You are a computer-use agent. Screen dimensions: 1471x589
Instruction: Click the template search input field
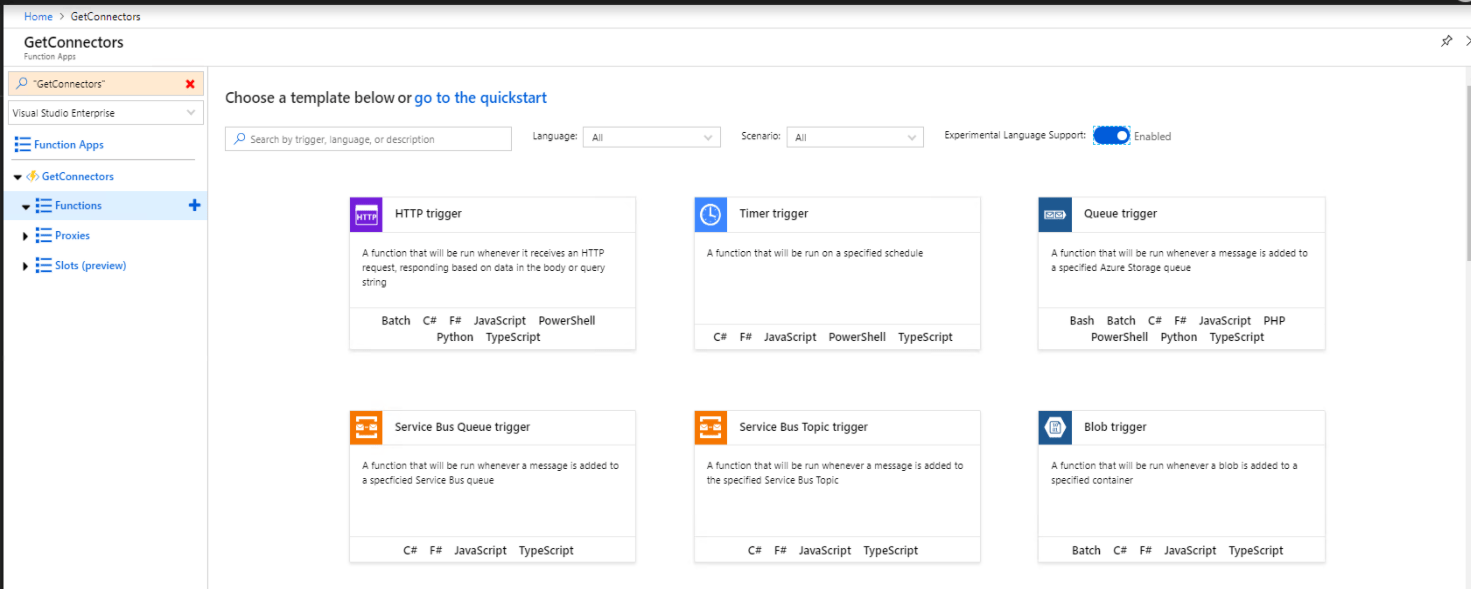click(368, 139)
